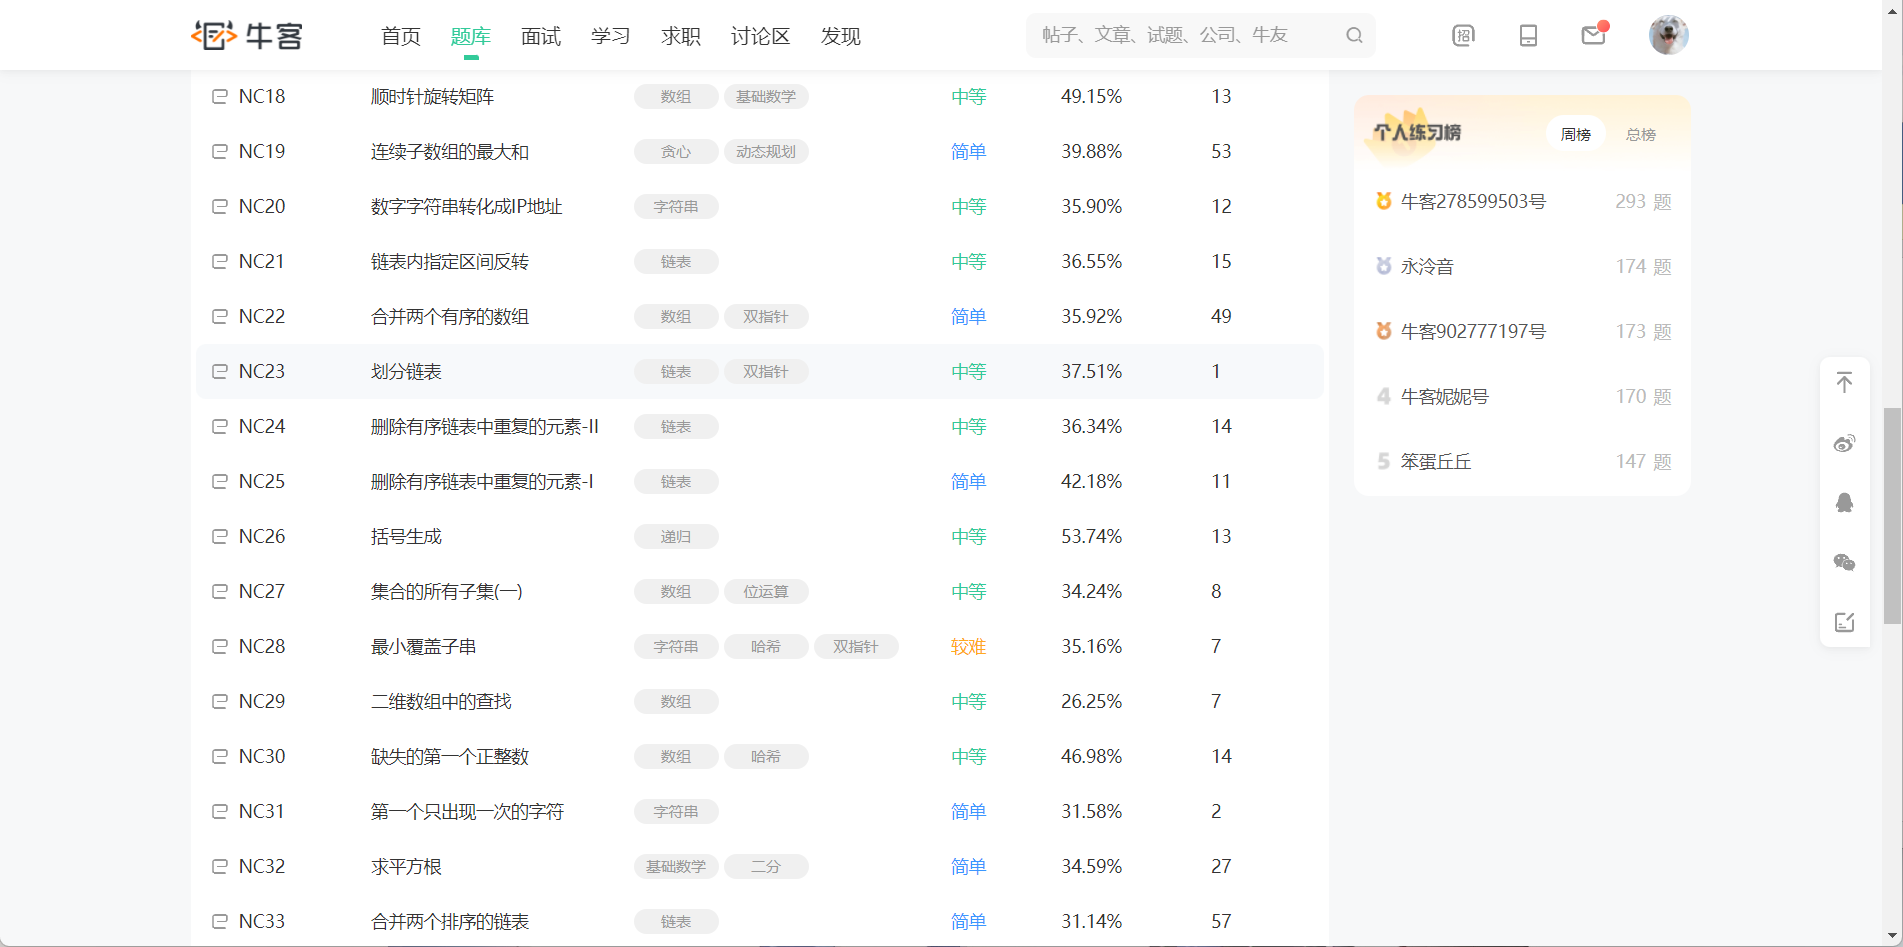This screenshot has height=947, width=1903.
Task: Open the recruitment icon in header
Action: (1463, 35)
